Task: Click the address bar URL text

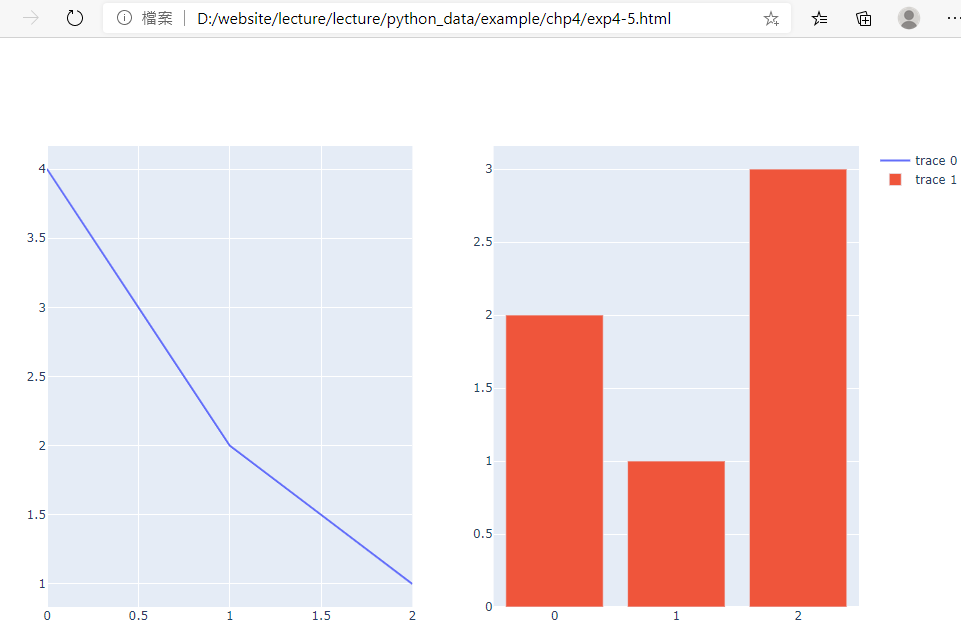Action: tap(433, 19)
